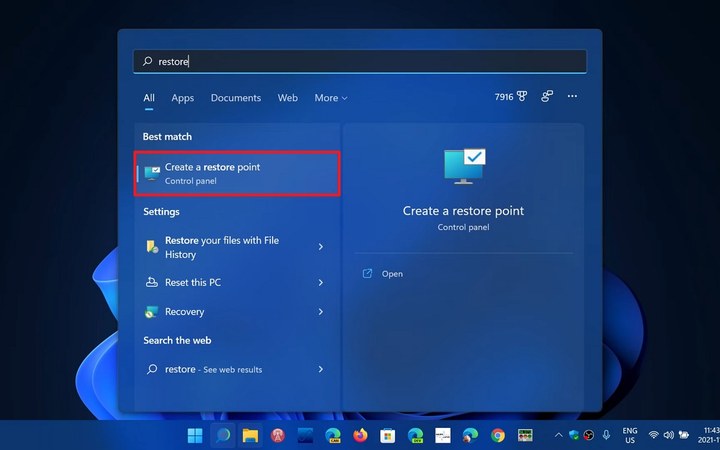
Task: Open the rightmost pinned app on the taskbar
Action: [x=525, y=435]
